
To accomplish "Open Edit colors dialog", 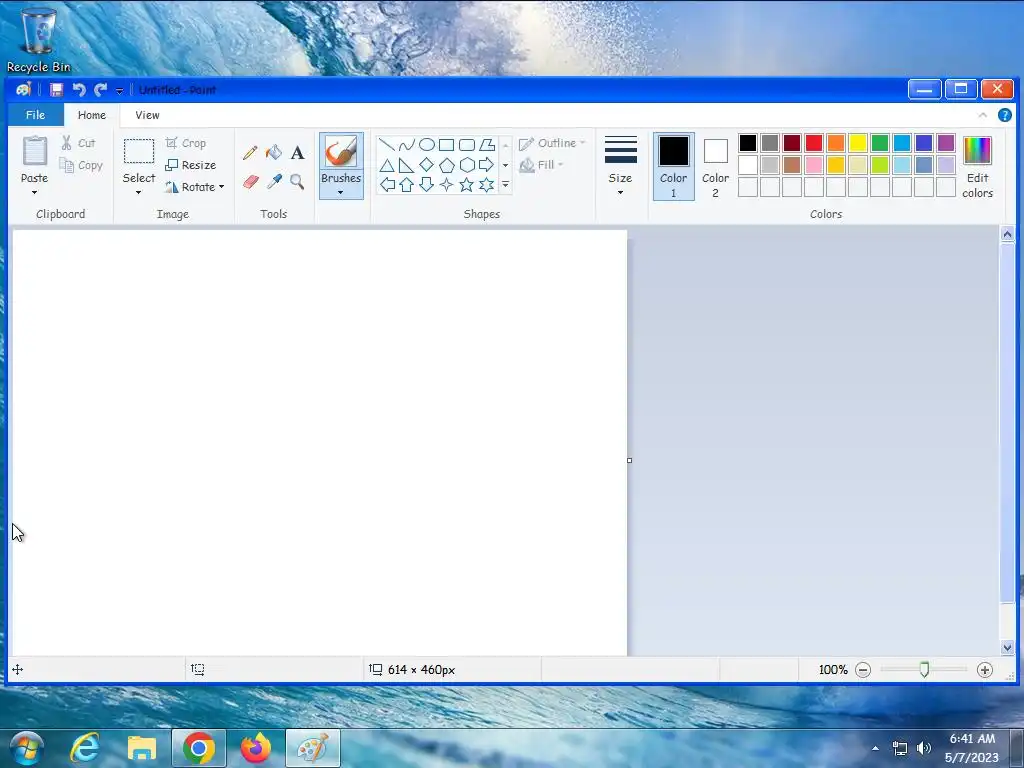I will point(977,167).
